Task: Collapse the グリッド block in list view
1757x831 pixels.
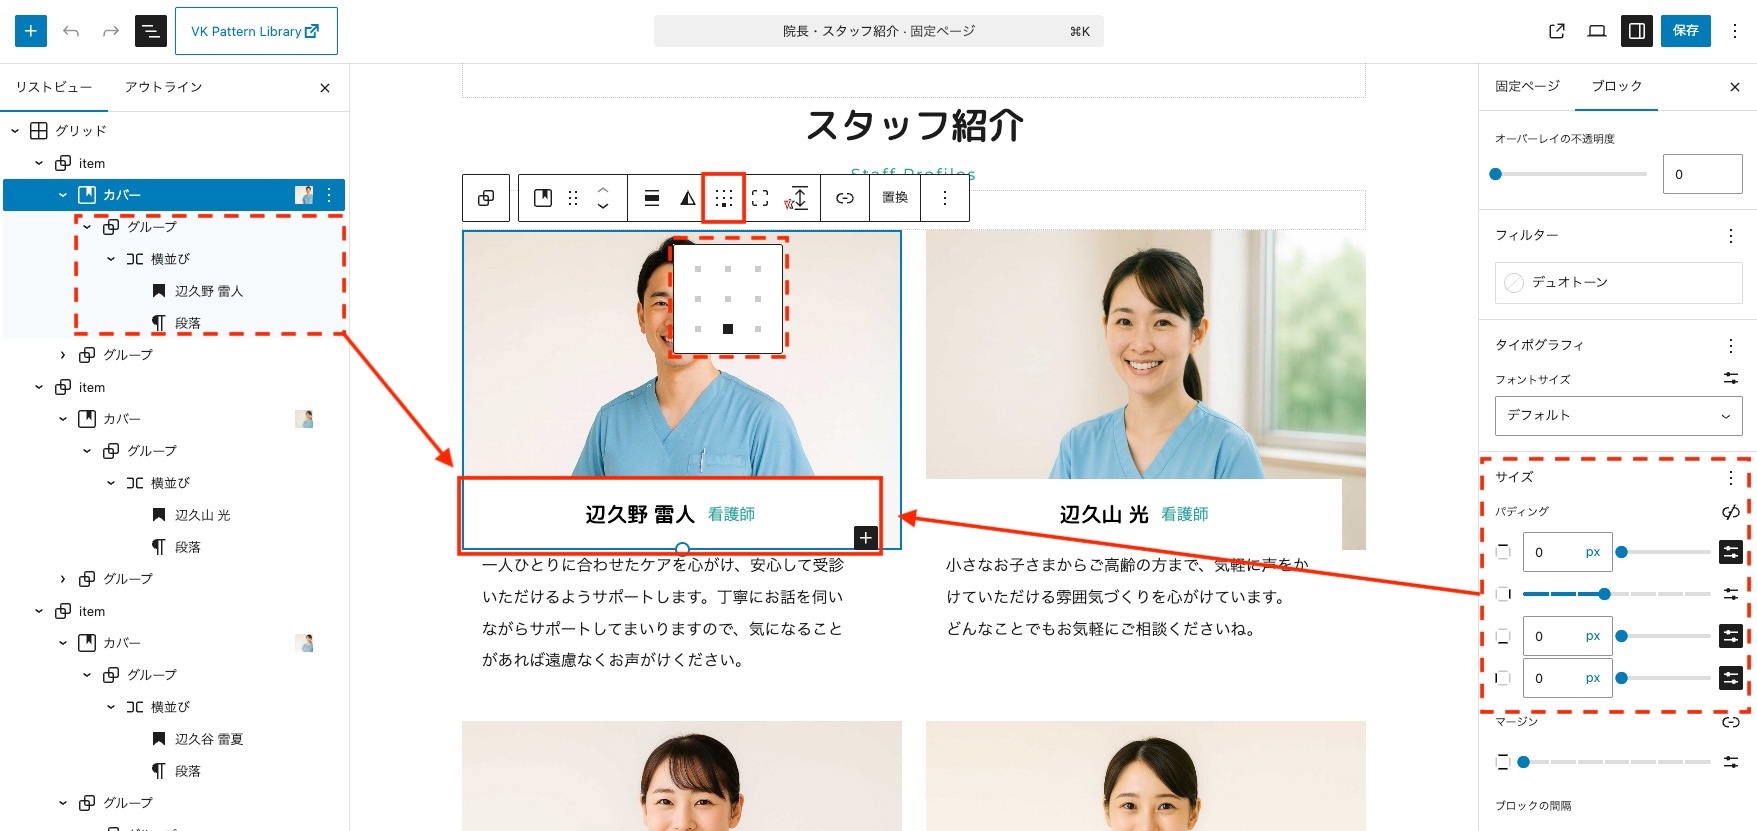Action: tap(15, 131)
